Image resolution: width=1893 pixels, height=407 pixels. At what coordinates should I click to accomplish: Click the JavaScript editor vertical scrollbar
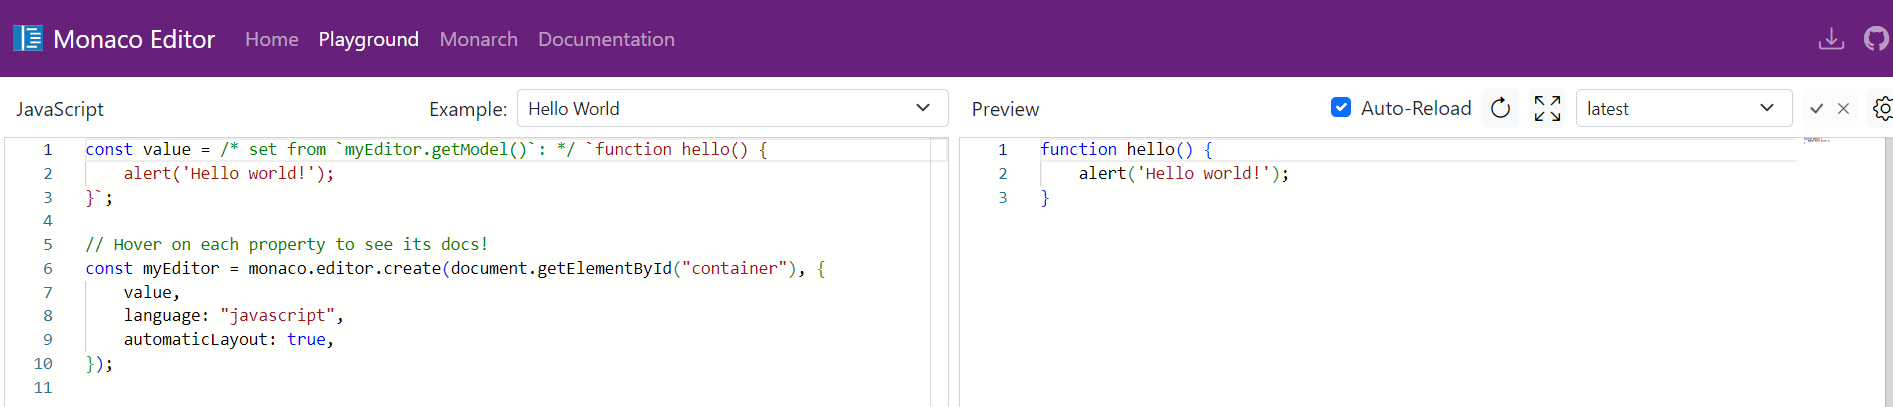(939, 272)
